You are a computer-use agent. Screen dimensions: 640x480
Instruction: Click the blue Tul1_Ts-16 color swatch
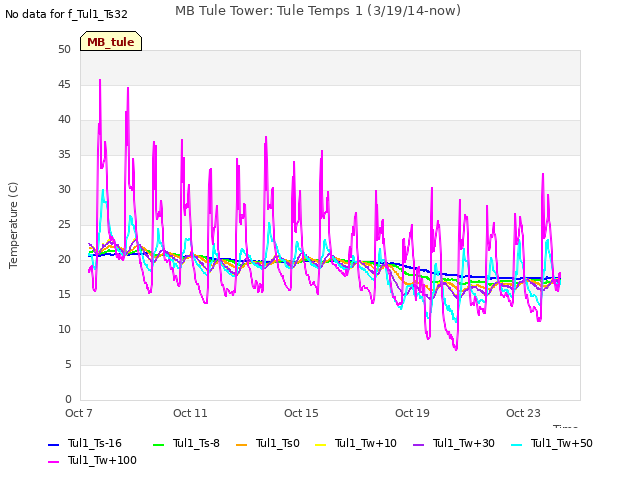[54, 444]
